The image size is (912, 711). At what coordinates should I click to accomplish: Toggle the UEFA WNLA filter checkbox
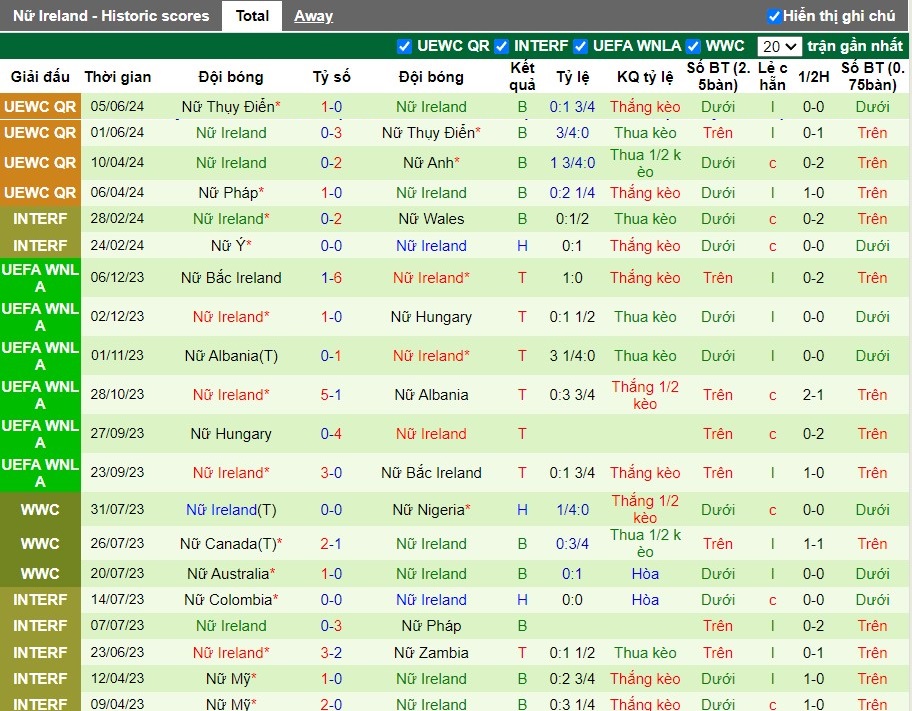tap(580, 46)
